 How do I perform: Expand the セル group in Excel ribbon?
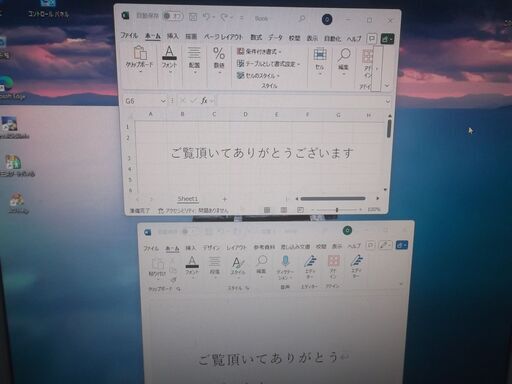point(320,62)
